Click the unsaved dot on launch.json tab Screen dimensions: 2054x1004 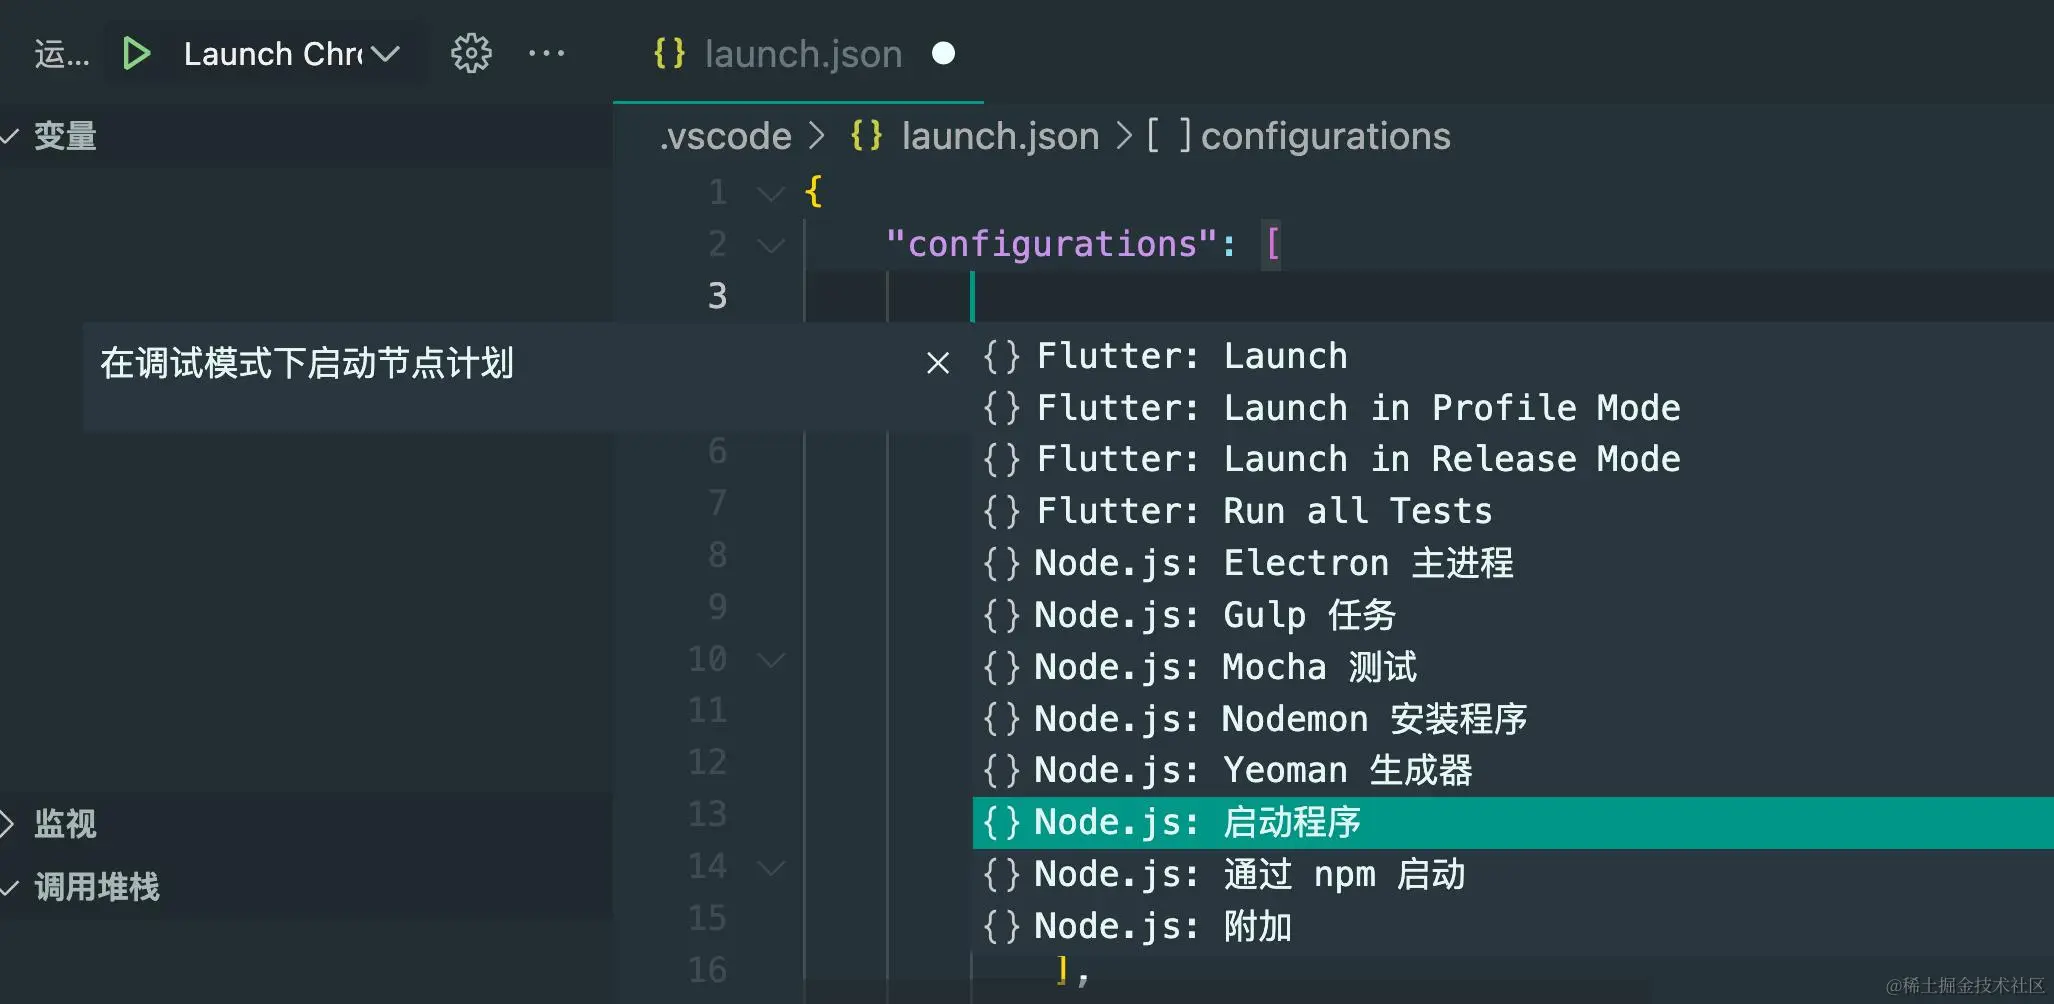[x=943, y=53]
